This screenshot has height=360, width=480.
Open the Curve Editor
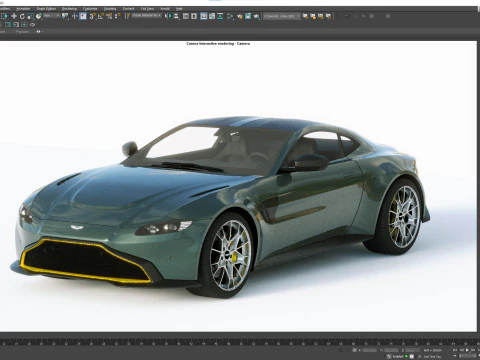pyautogui.click(x=212, y=16)
